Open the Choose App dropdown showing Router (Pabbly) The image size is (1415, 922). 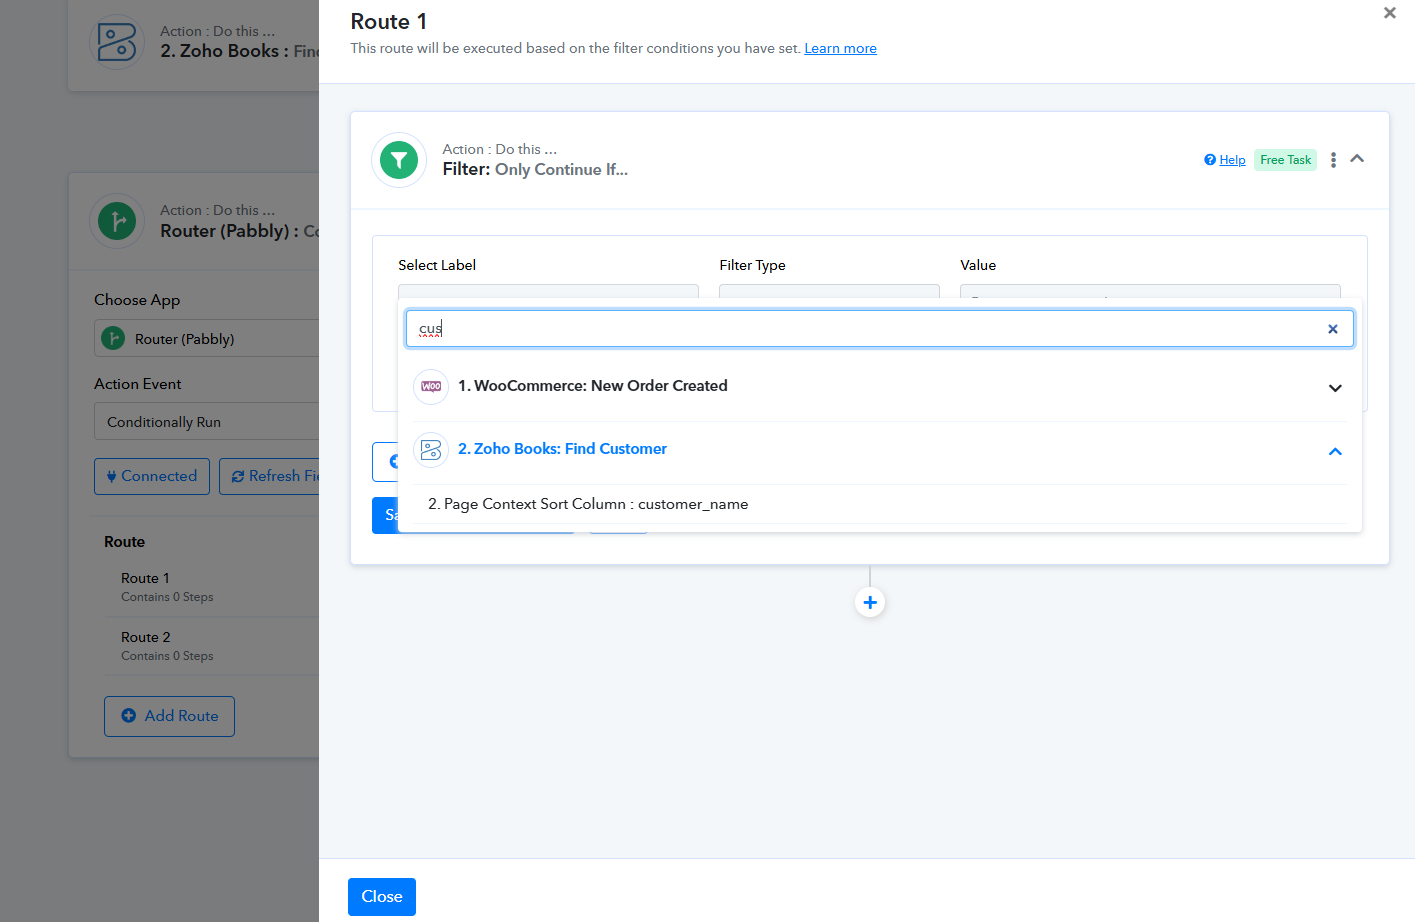[207, 339]
